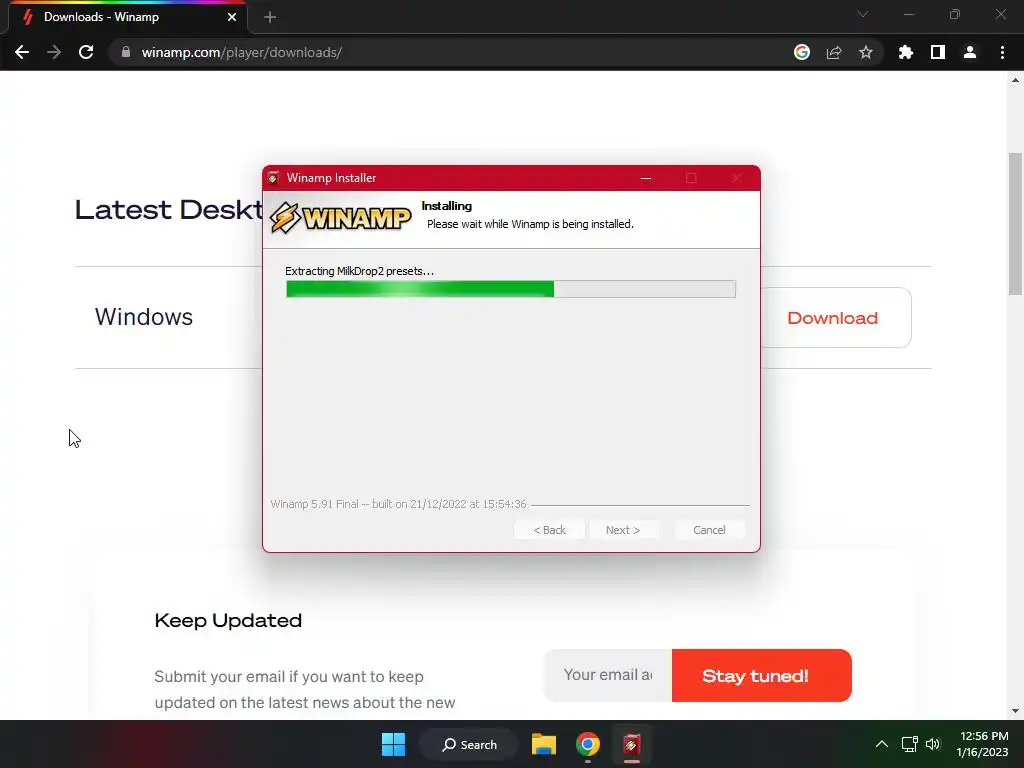Open the tab search chevron
This screenshot has width=1024, height=768.
[863, 14]
